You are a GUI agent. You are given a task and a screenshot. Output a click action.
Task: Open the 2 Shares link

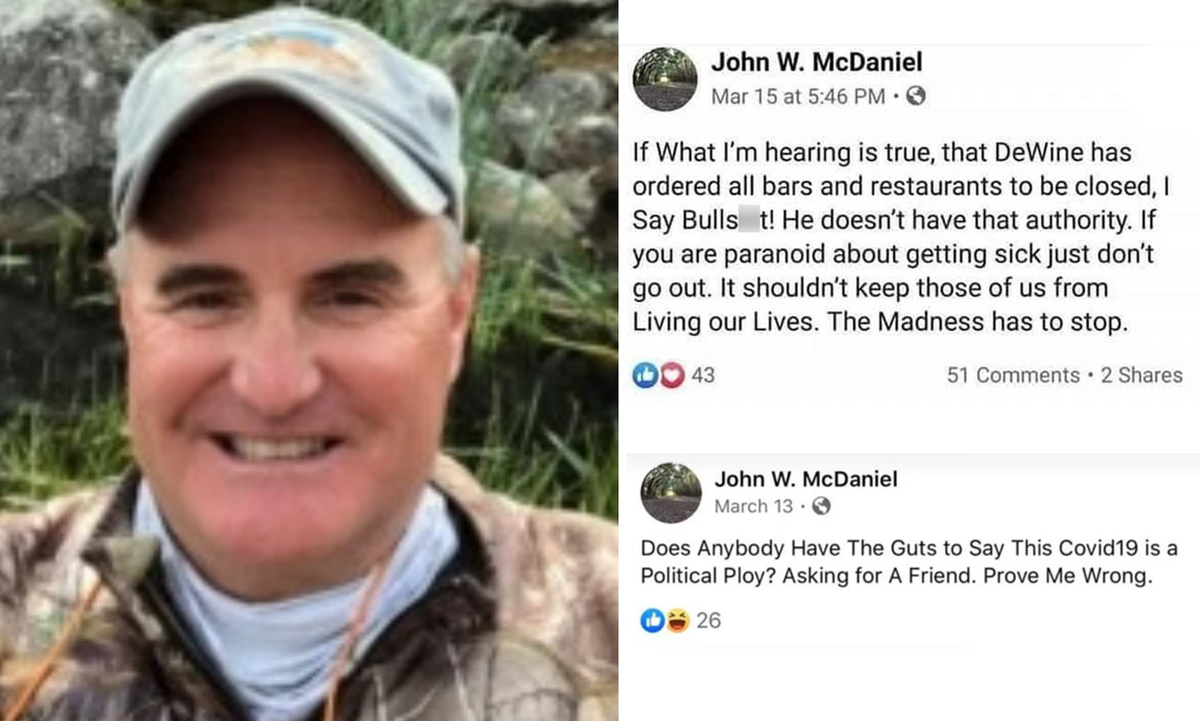point(1141,375)
